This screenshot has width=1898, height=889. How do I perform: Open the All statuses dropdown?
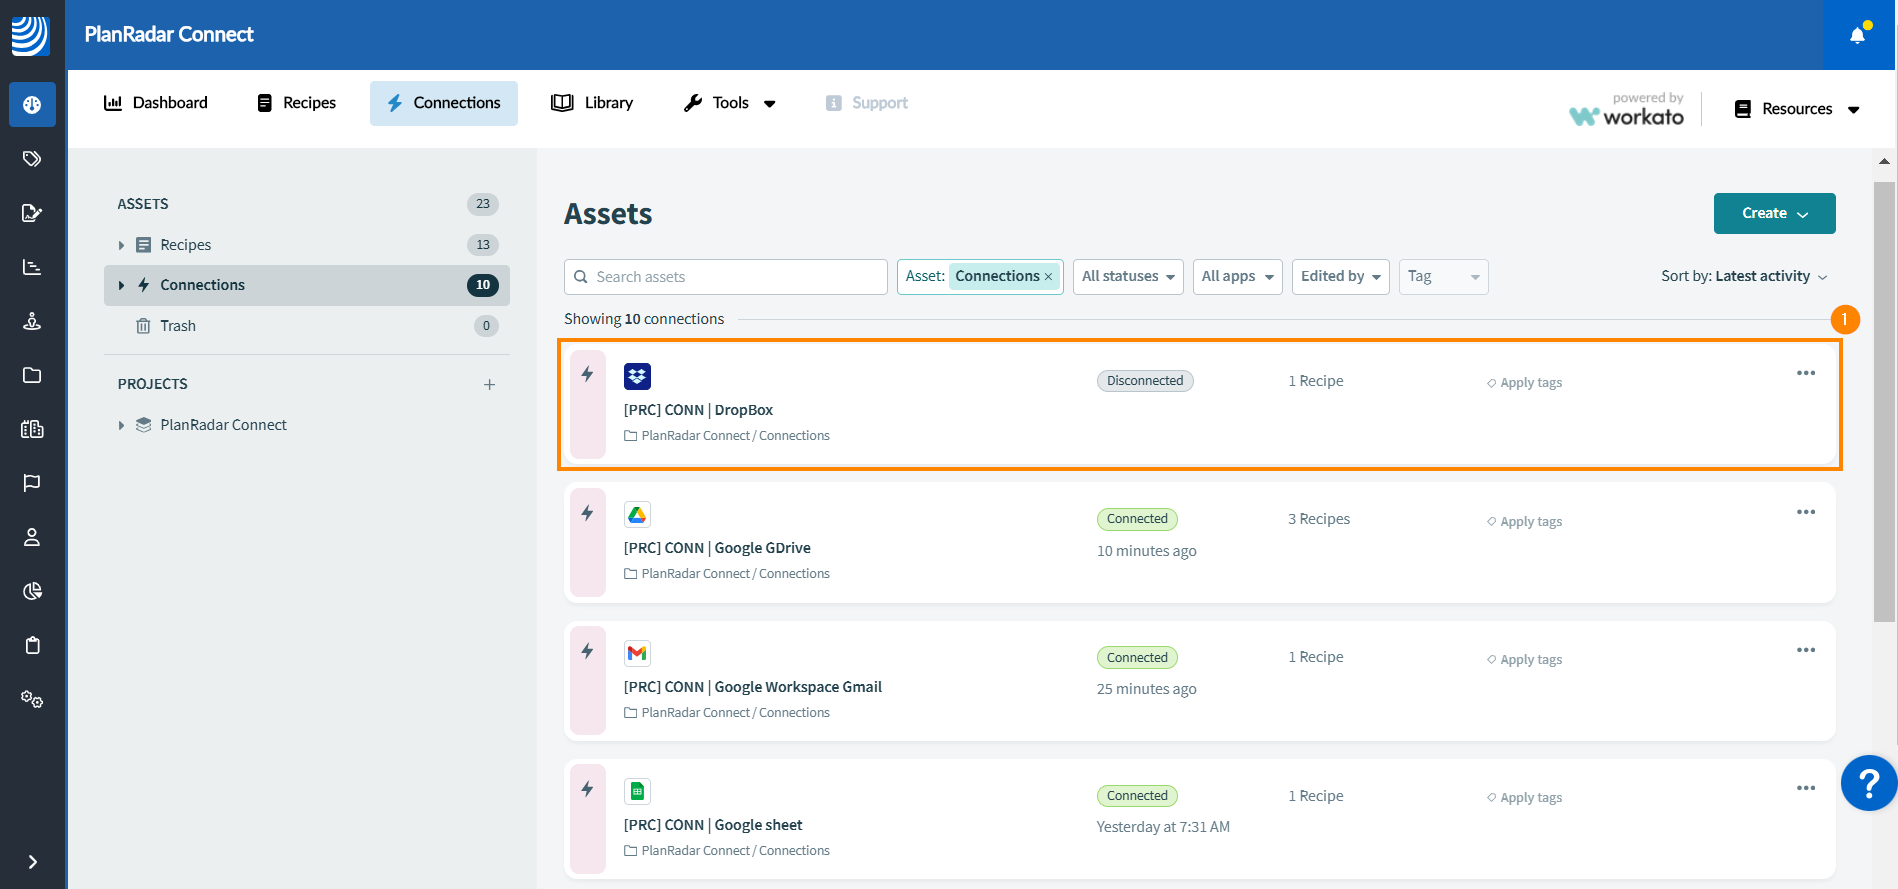(1128, 277)
